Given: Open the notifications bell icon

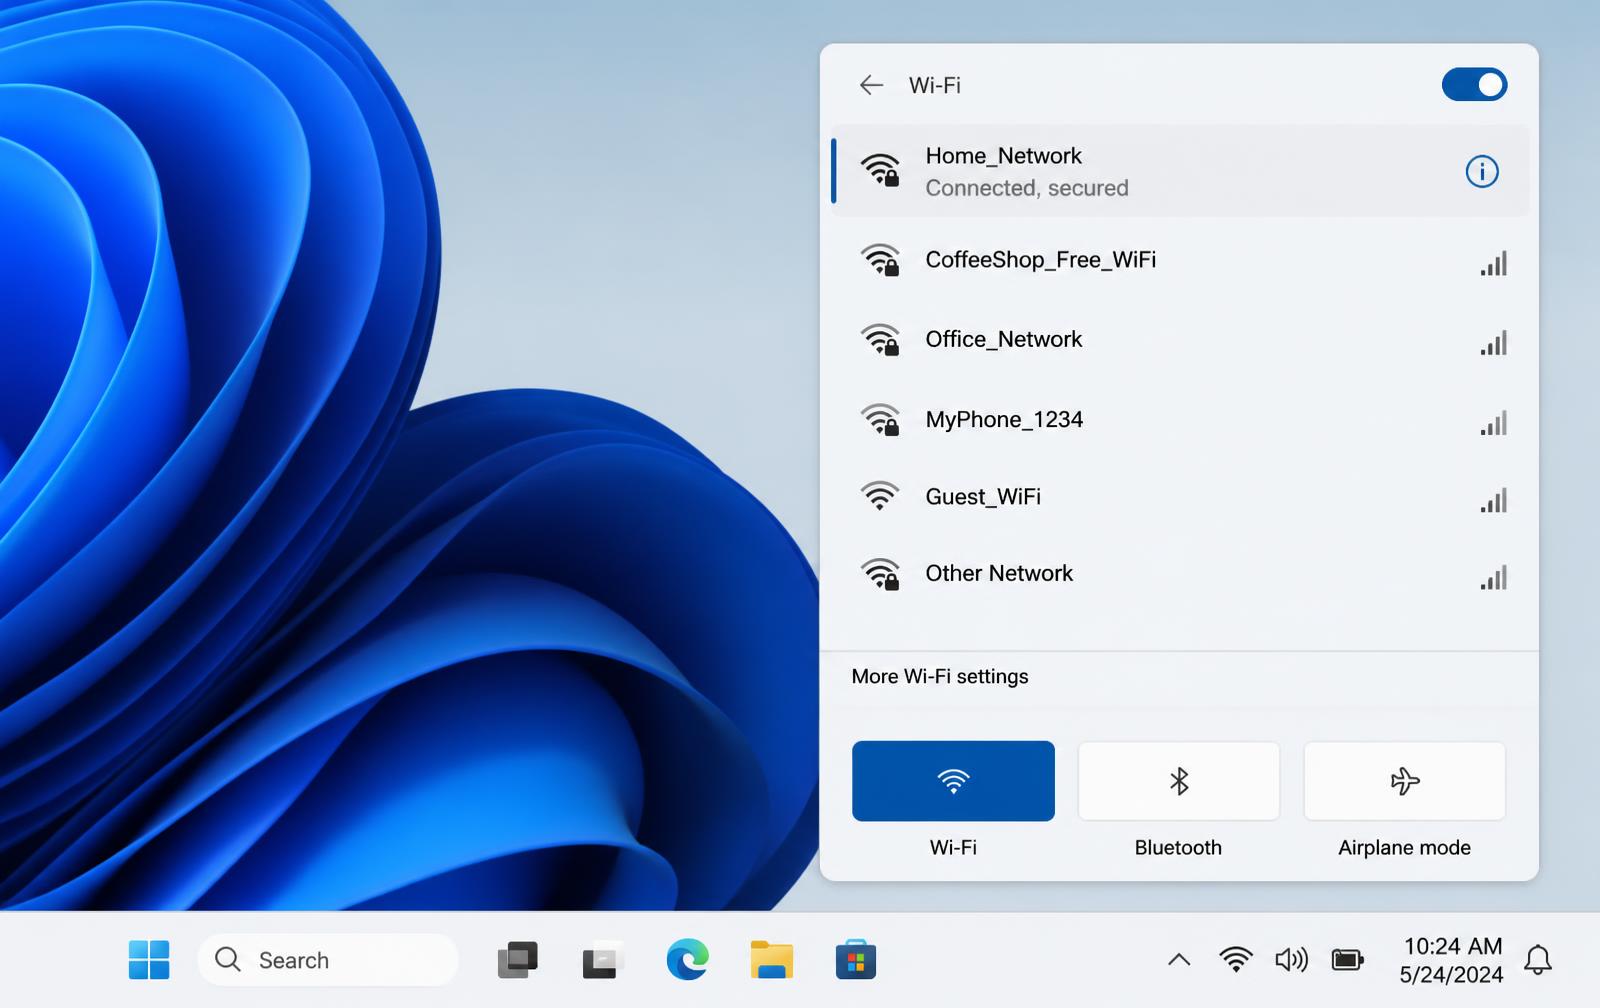Looking at the screenshot, I should tap(1538, 960).
